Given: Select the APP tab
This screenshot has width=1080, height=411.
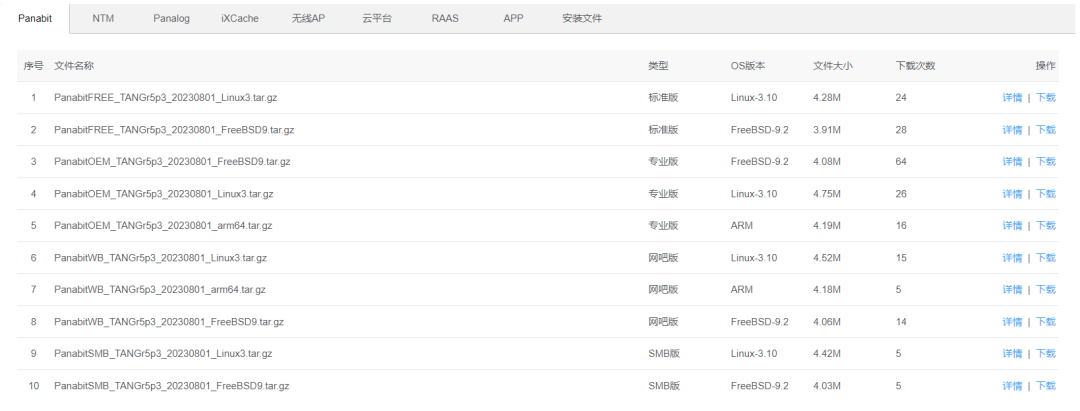Looking at the screenshot, I should point(513,19).
